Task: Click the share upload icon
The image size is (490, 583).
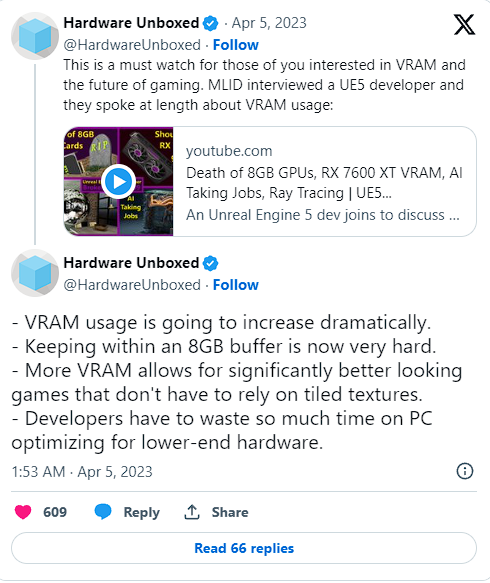Action: [x=192, y=512]
